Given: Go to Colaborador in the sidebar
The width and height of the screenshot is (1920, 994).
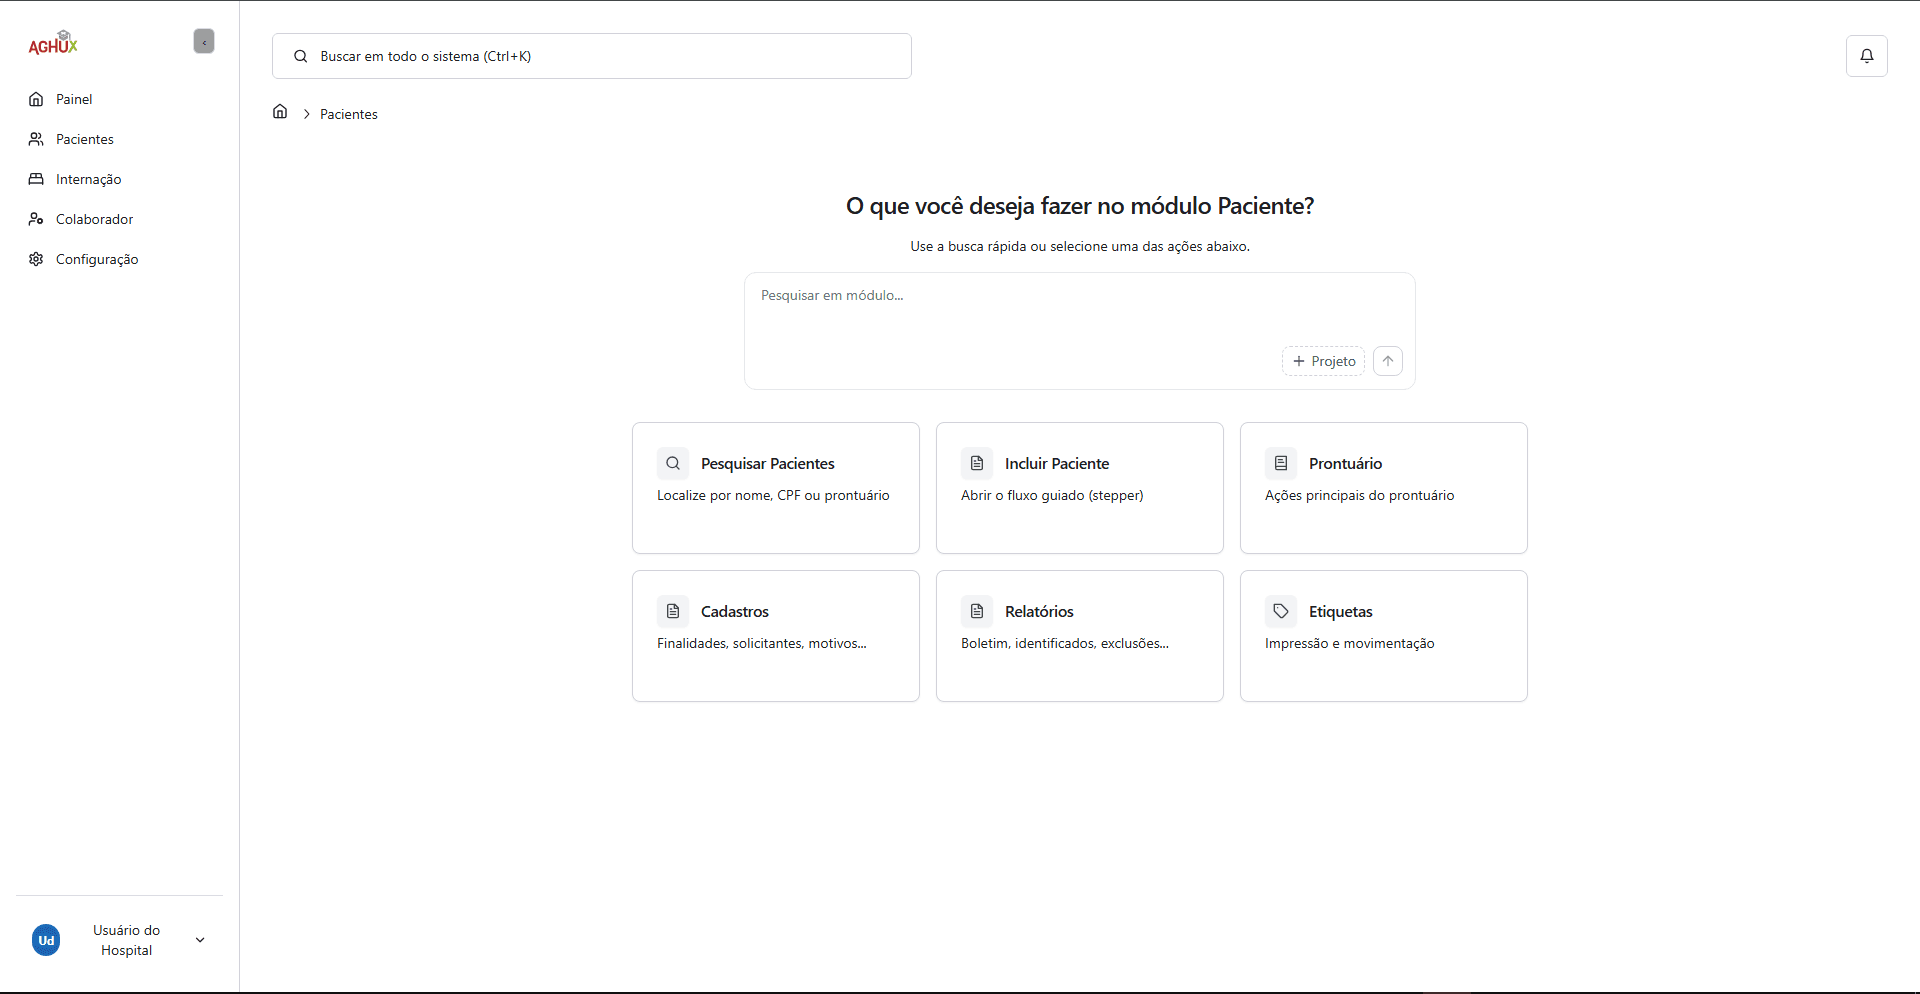Looking at the screenshot, I should [x=94, y=219].
